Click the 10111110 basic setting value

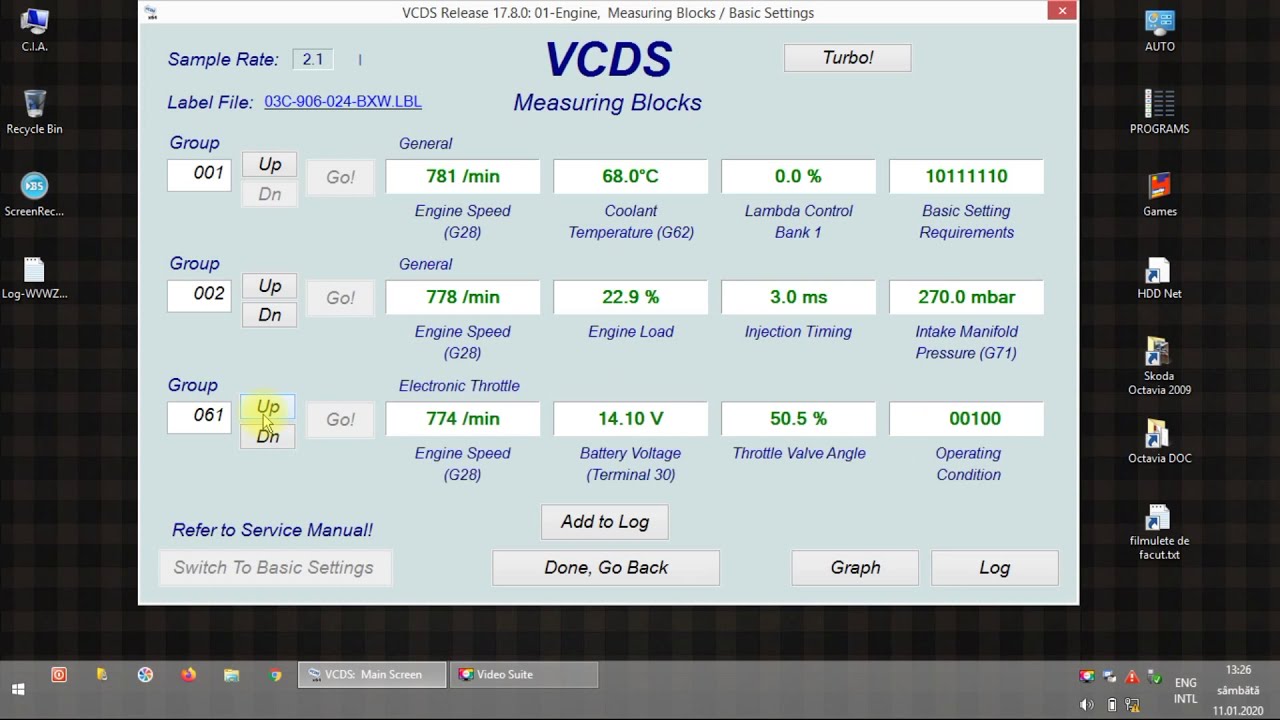pos(966,176)
